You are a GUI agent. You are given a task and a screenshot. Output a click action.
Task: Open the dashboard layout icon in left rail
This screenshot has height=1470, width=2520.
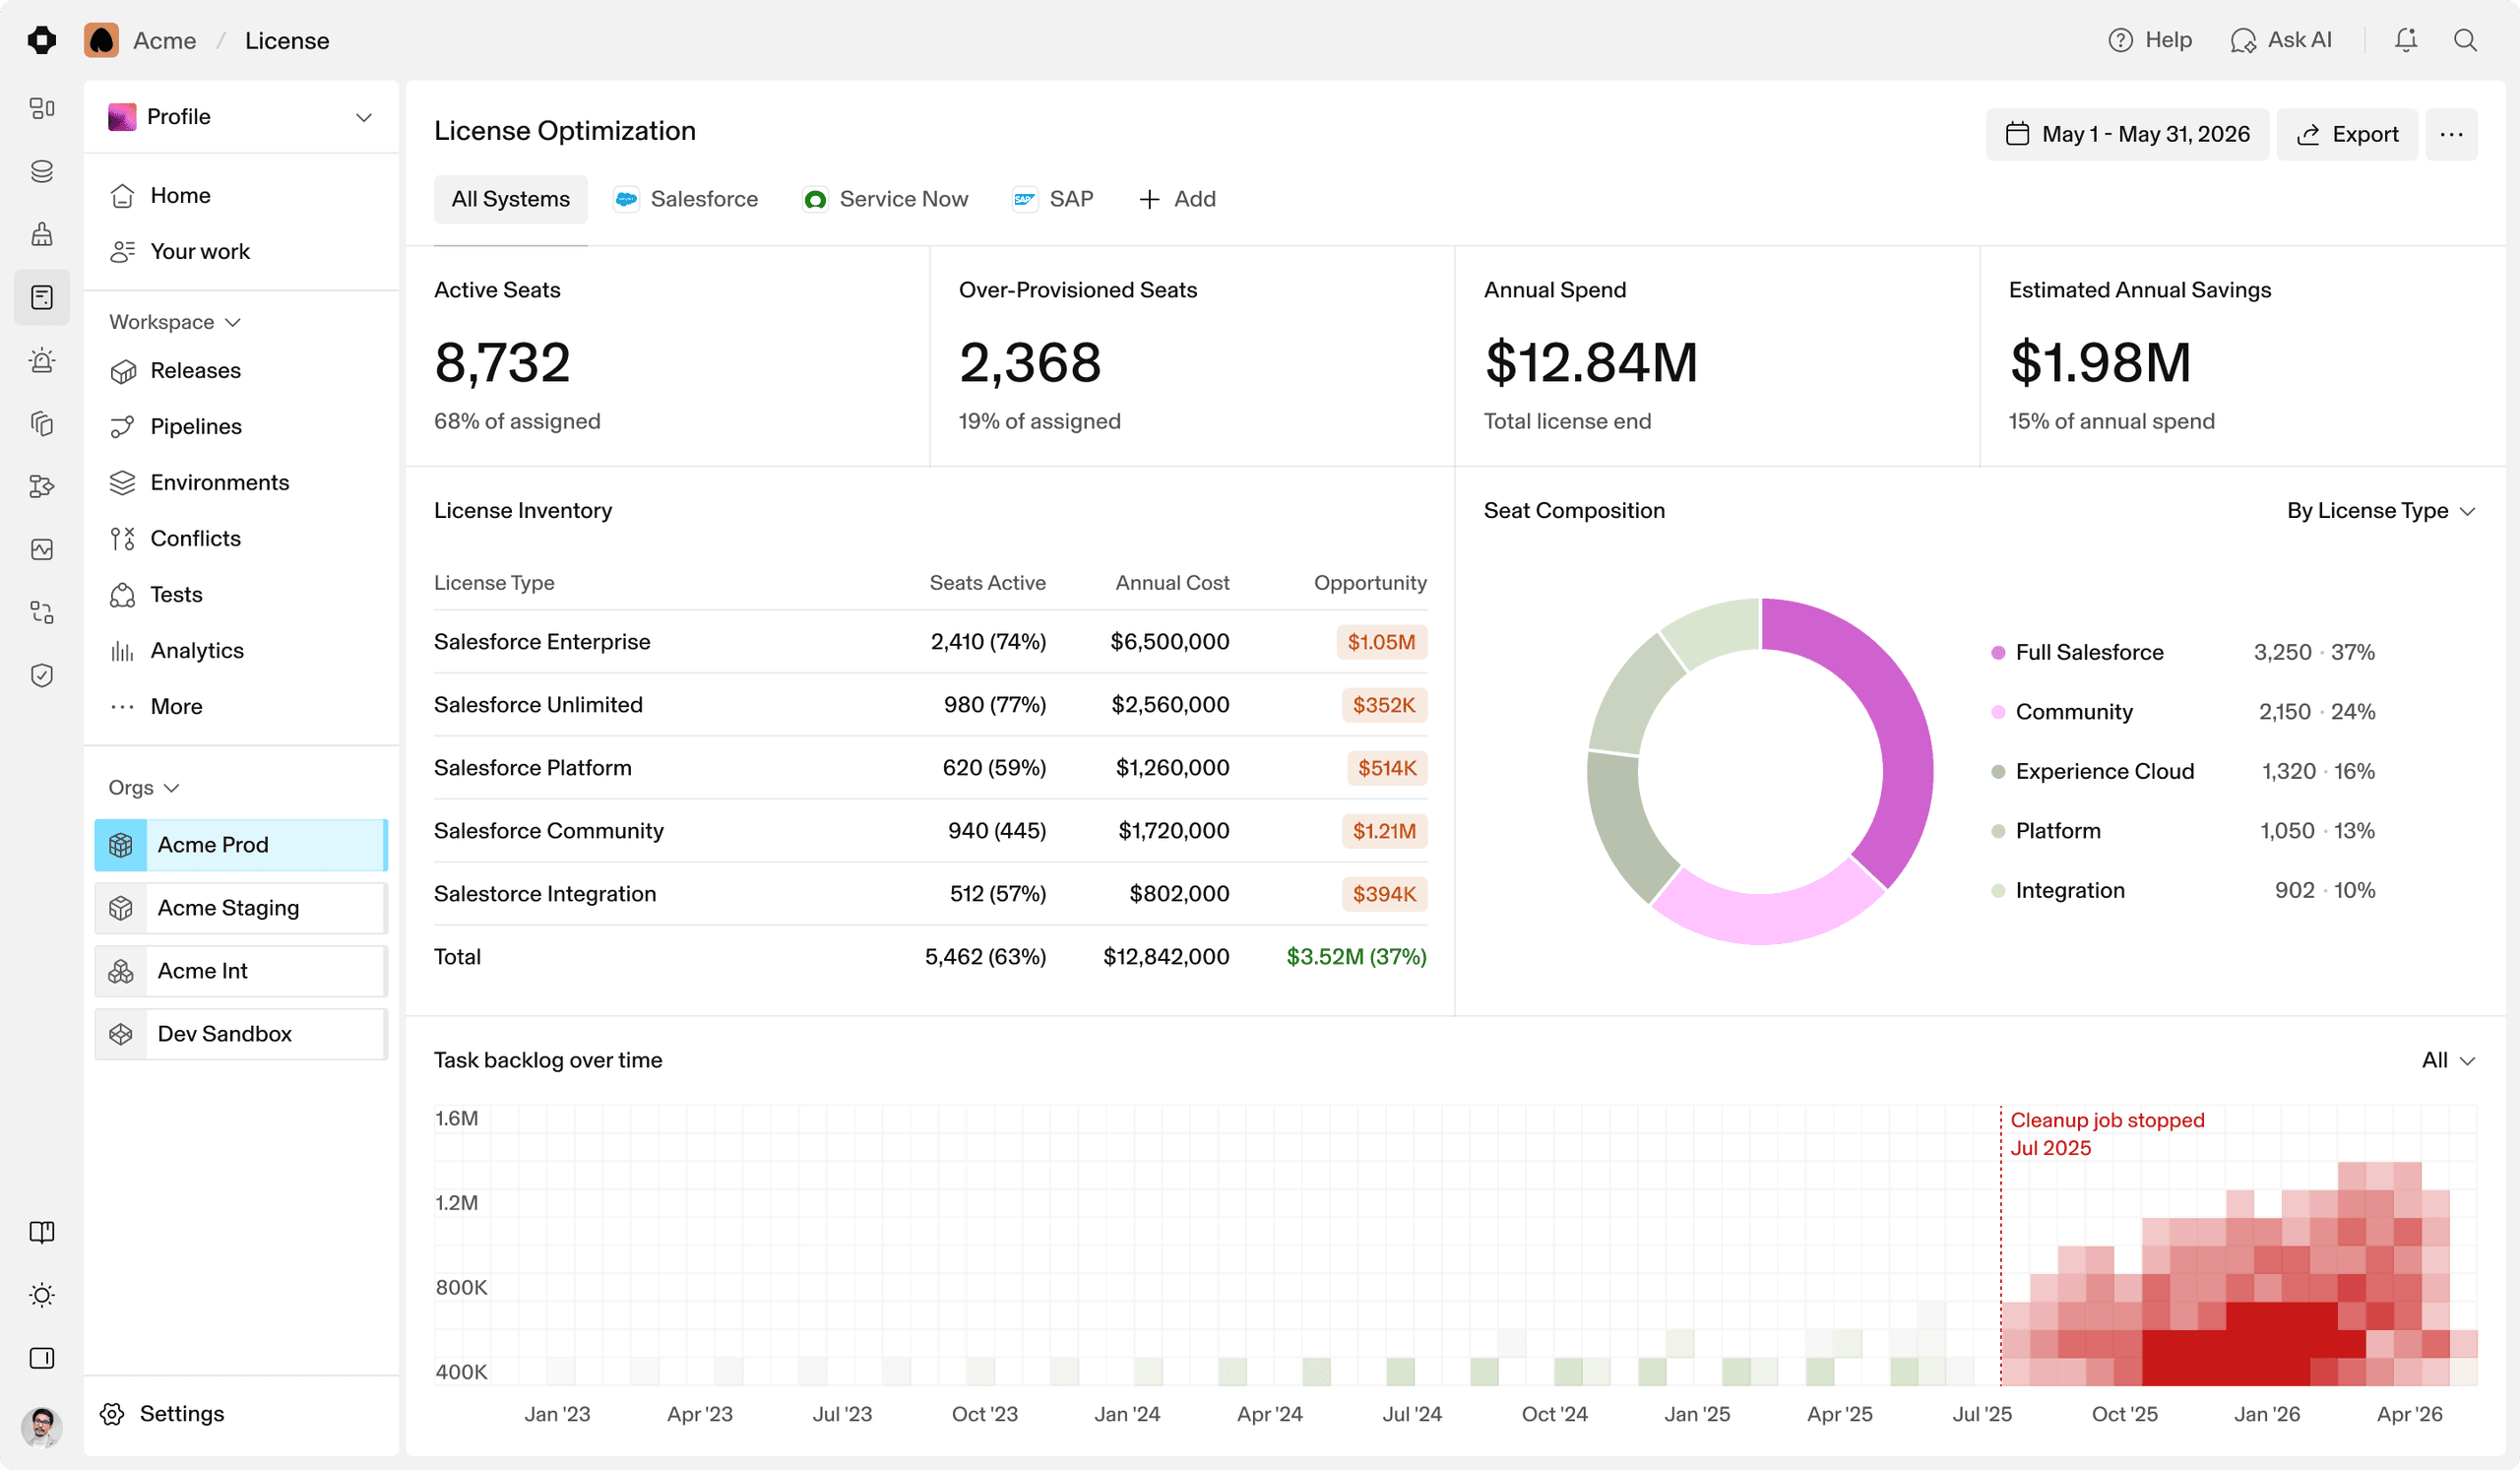(x=42, y=108)
